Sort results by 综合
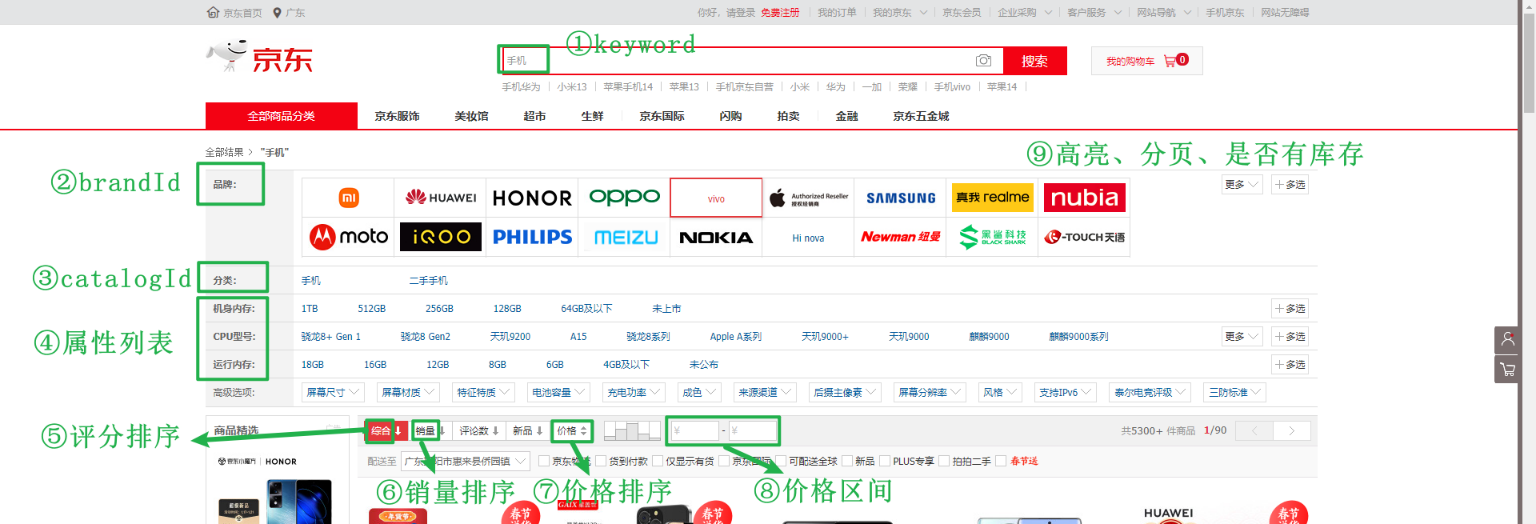The height and width of the screenshot is (524, 1536). point(386,431)
